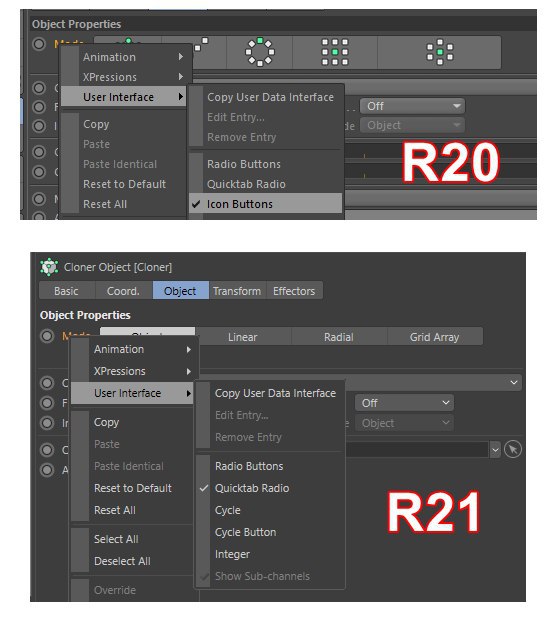Choose Cycle Button in R21 submenu
The height and width of the screenshot is (625, 558).
coord(270,532)
